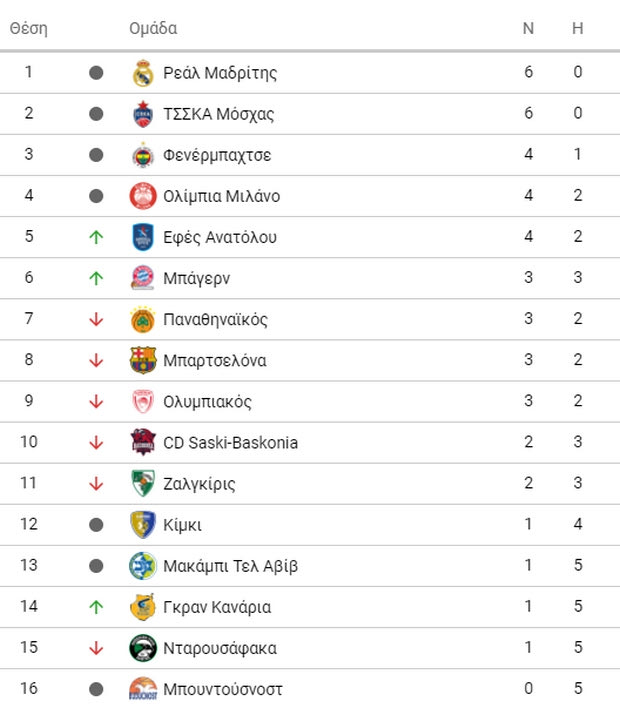This screenshot has width=620, height=722.
Task: Select the Μπουντούσνοστ row in last place
Action: 310,689
